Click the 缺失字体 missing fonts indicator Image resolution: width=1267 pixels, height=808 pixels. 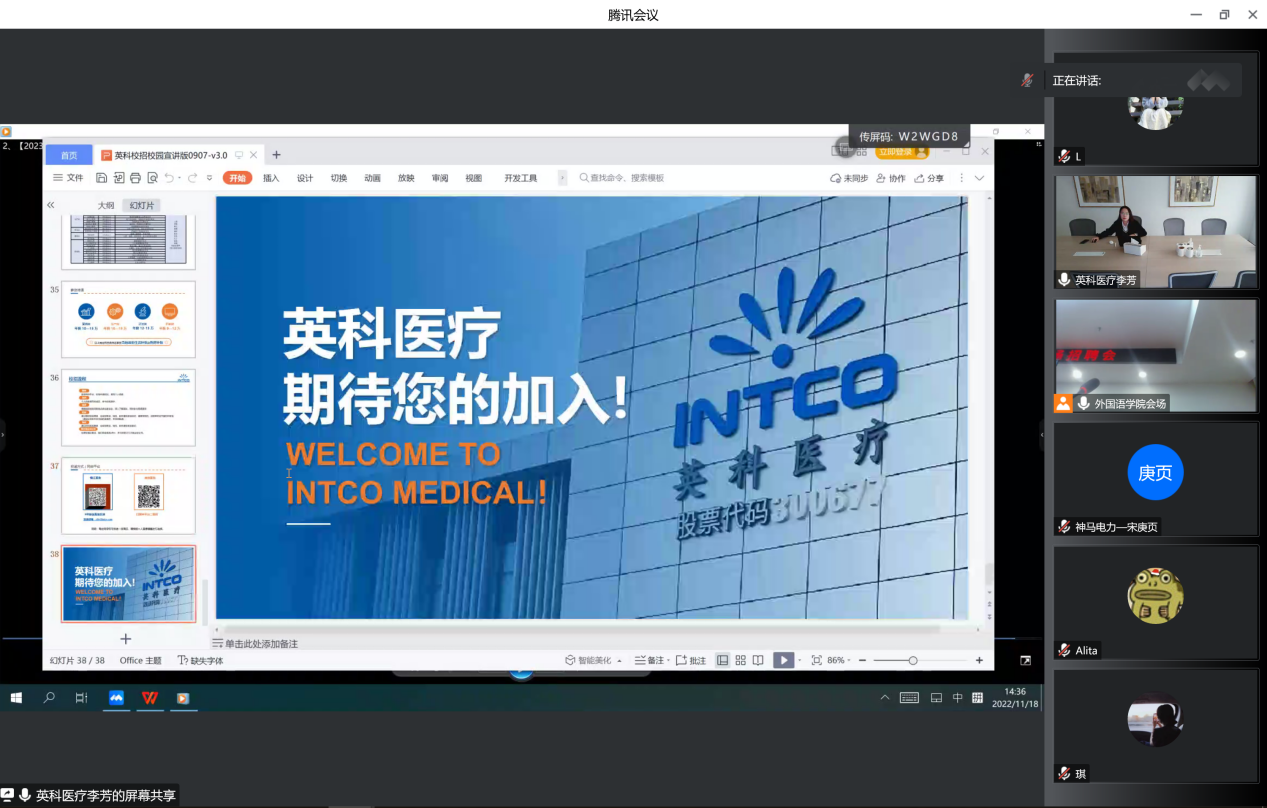point(201,660)
